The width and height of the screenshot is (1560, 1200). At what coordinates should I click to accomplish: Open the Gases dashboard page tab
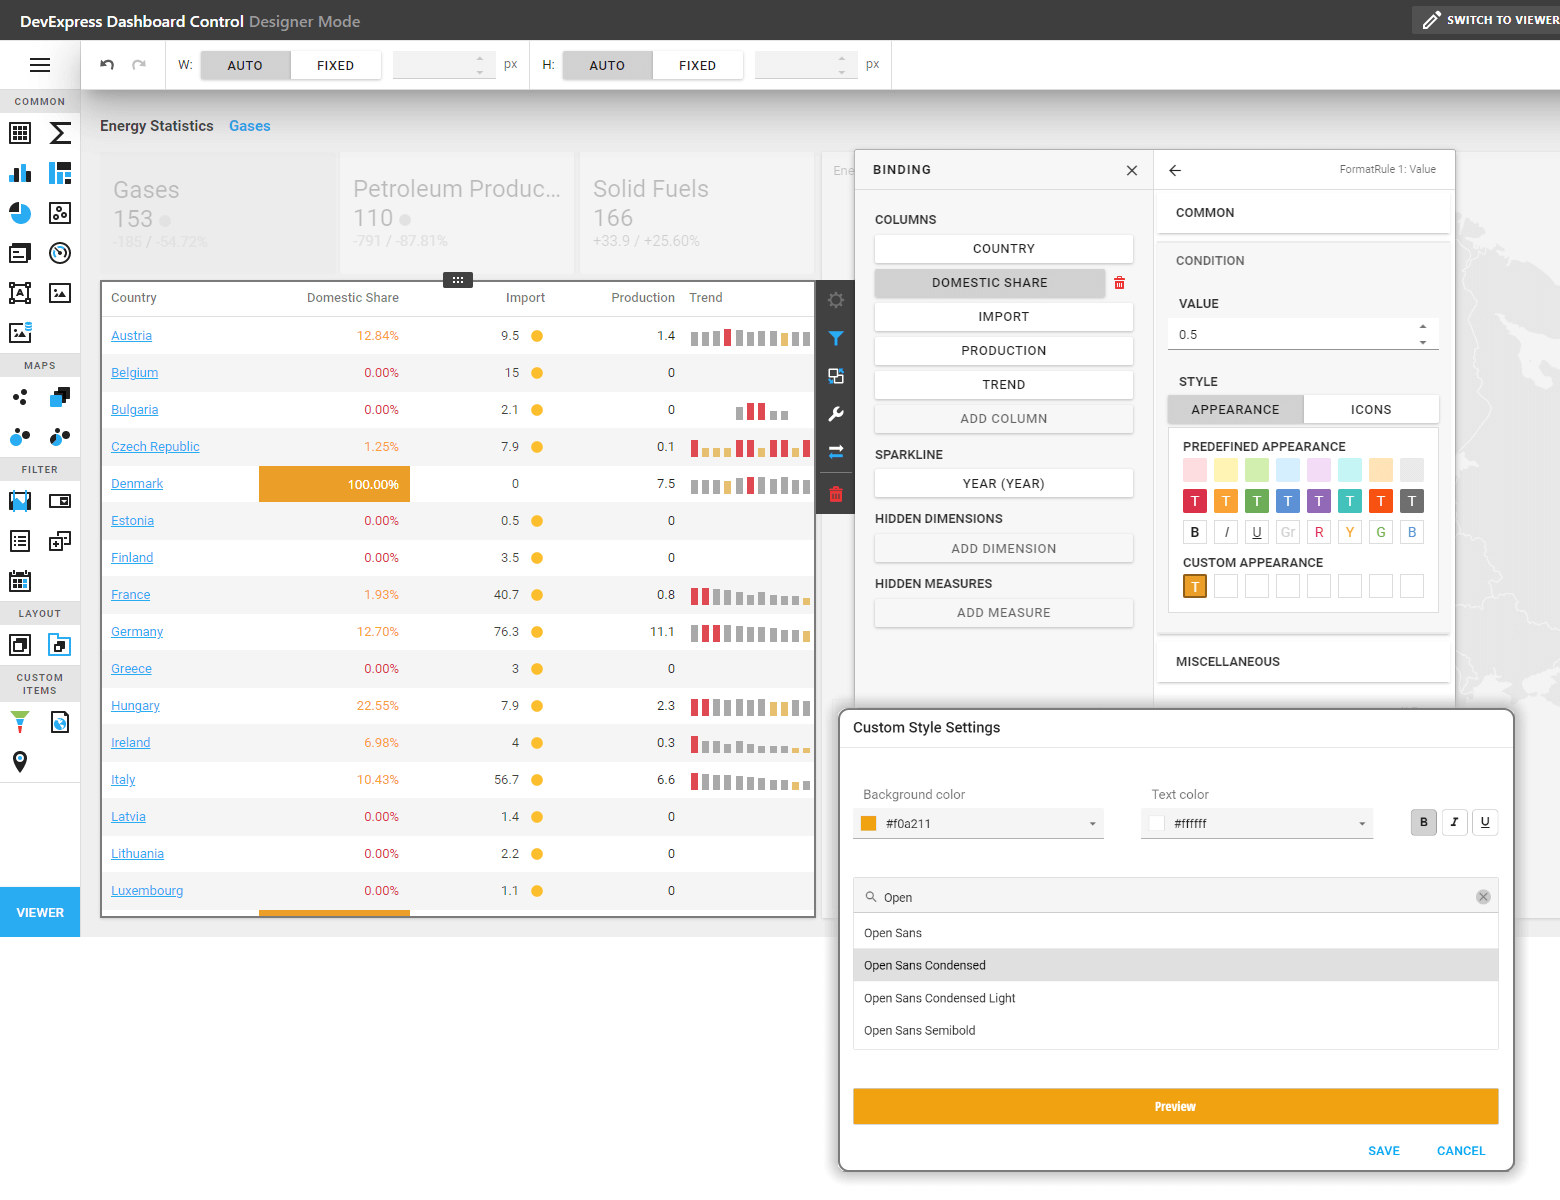point(249,126)
